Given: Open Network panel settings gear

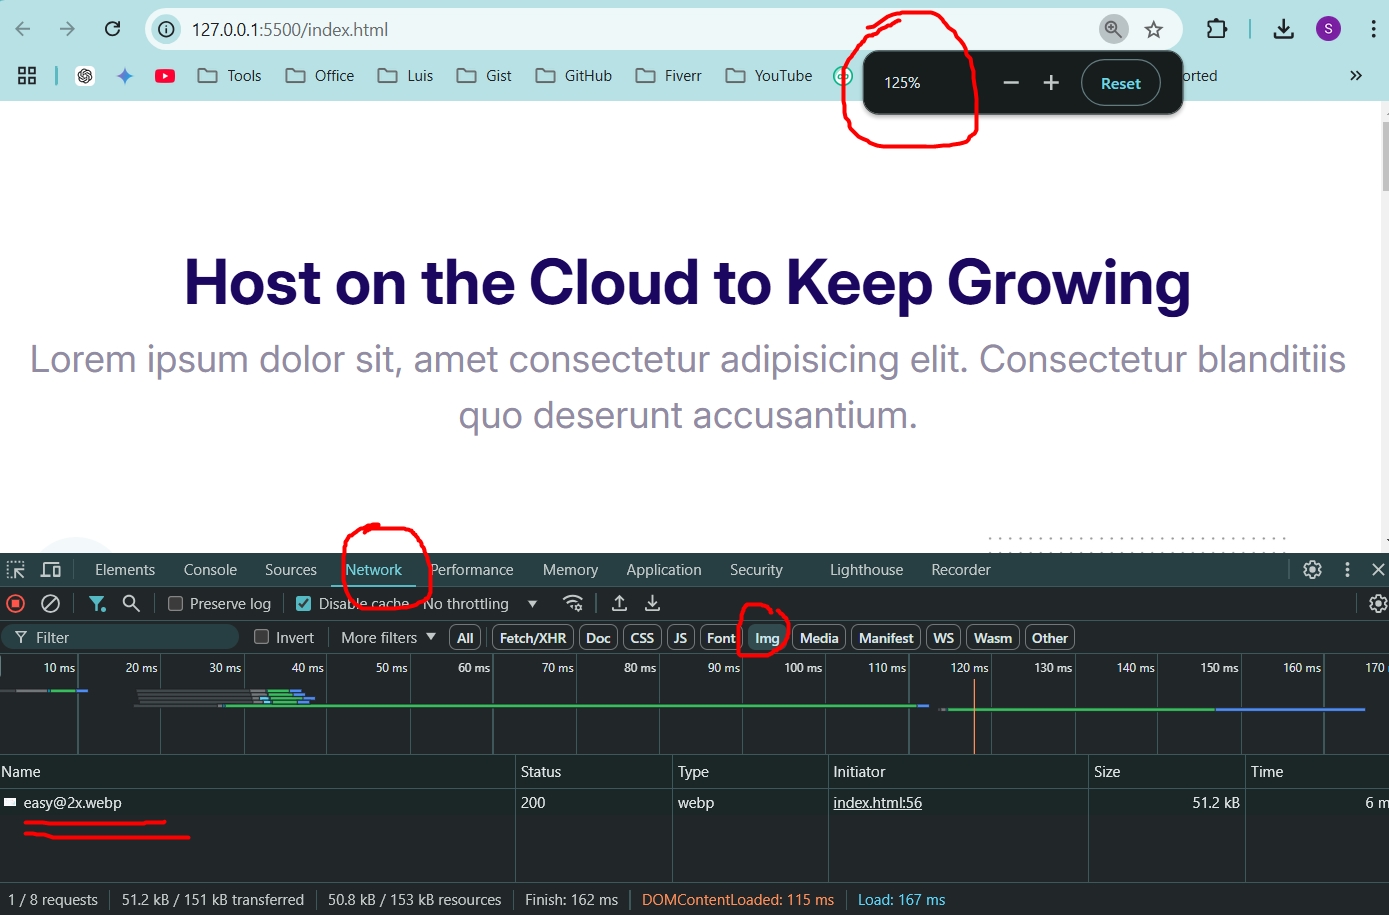Looking at the screenshot, I should pos(1378,603).
